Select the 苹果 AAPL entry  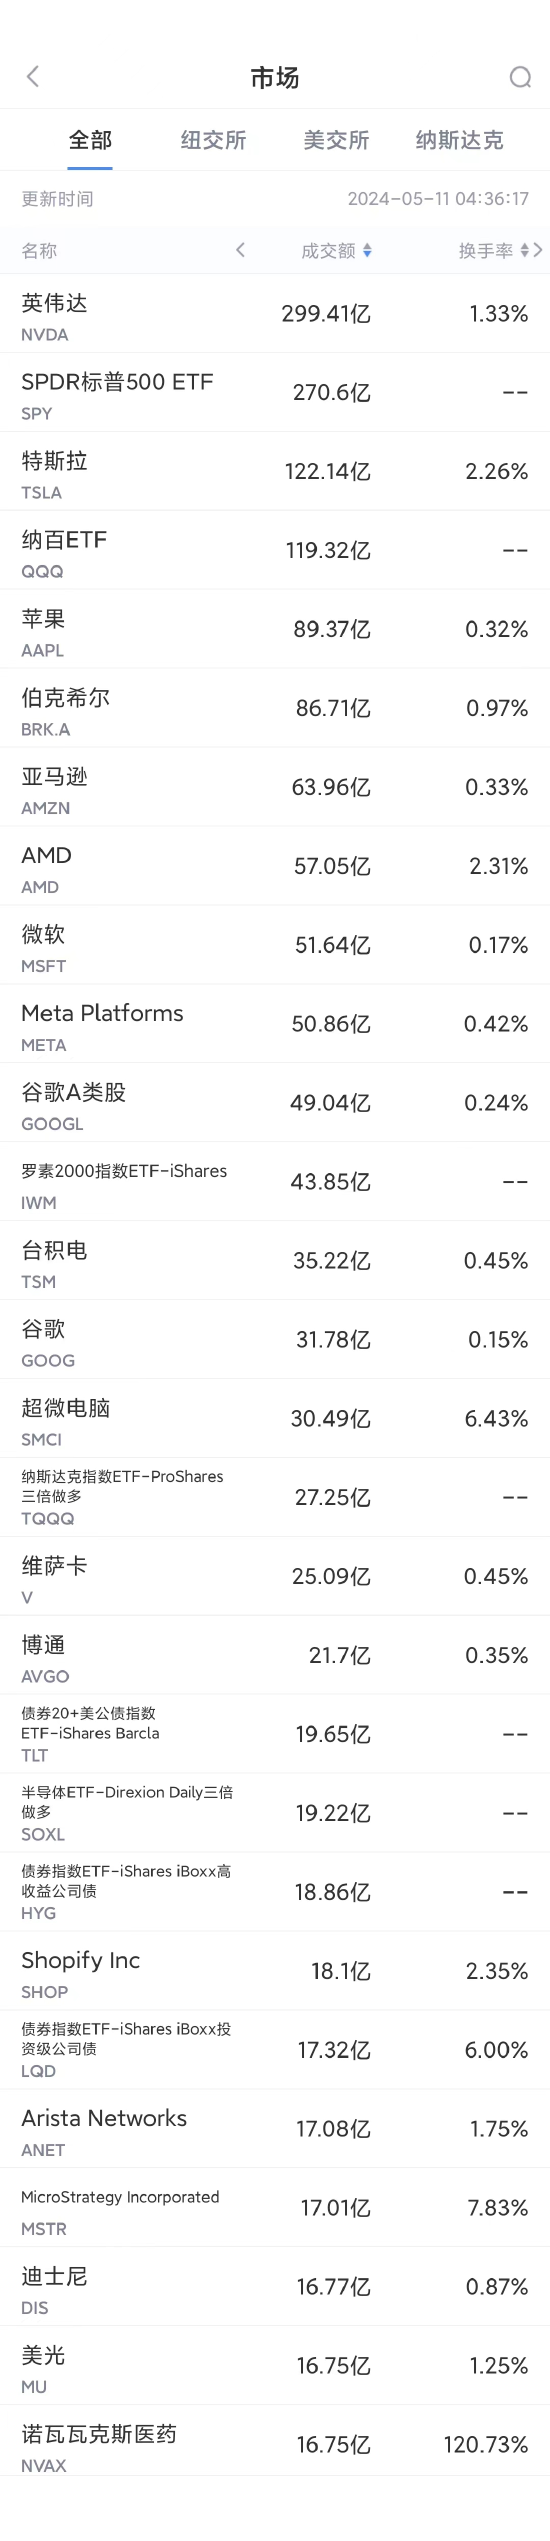(275, 630)
